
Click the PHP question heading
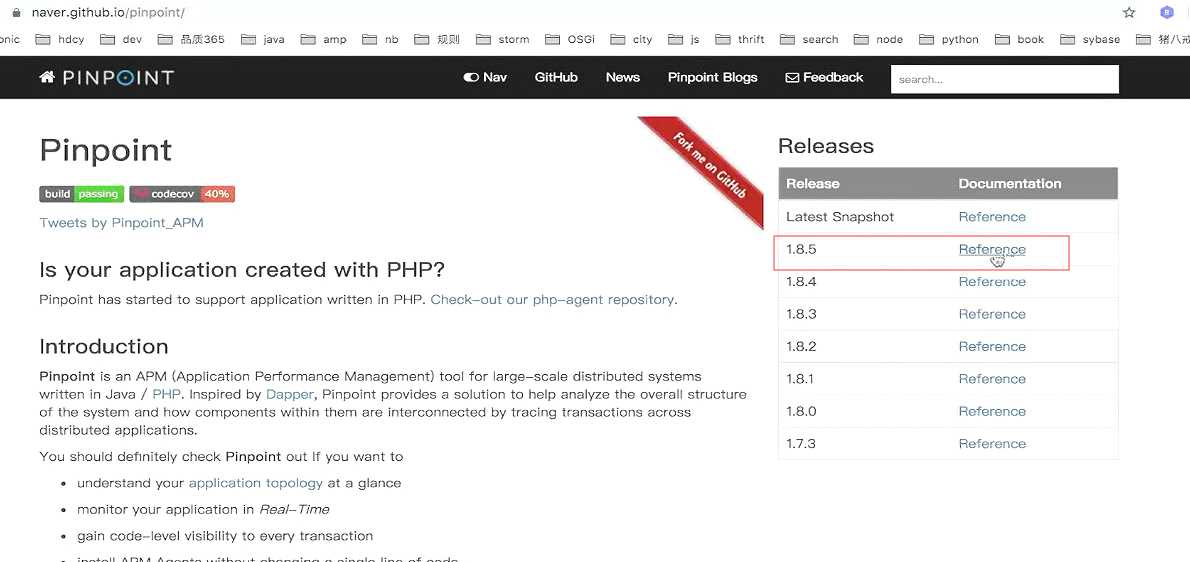(242, 270)
